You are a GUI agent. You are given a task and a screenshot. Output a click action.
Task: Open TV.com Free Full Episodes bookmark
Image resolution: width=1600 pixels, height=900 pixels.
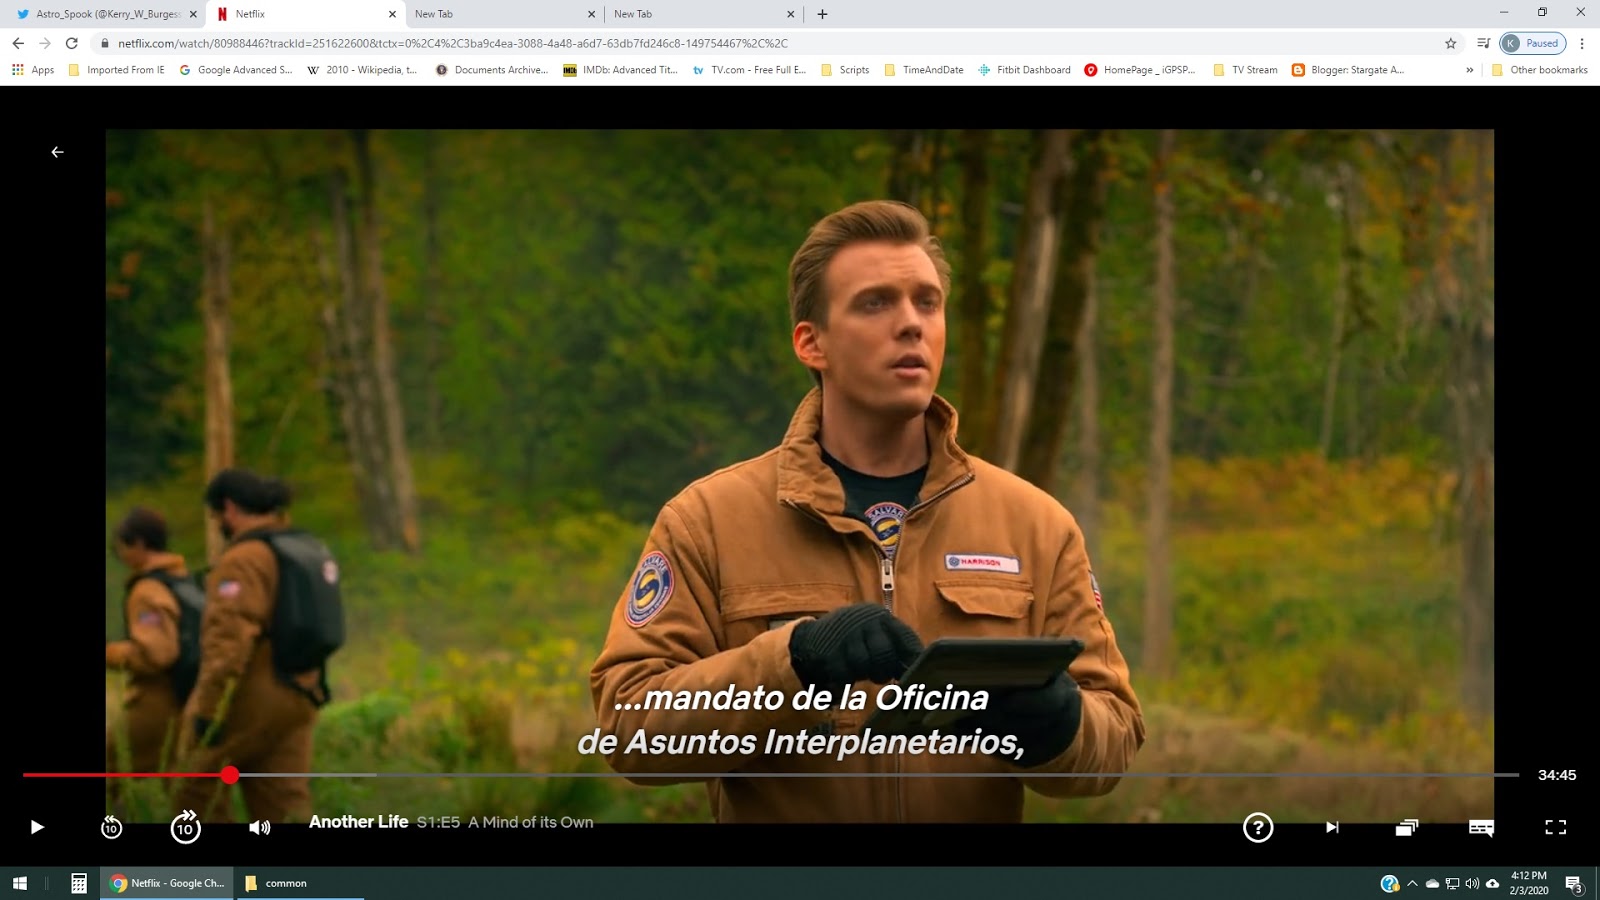pos(749,70)
